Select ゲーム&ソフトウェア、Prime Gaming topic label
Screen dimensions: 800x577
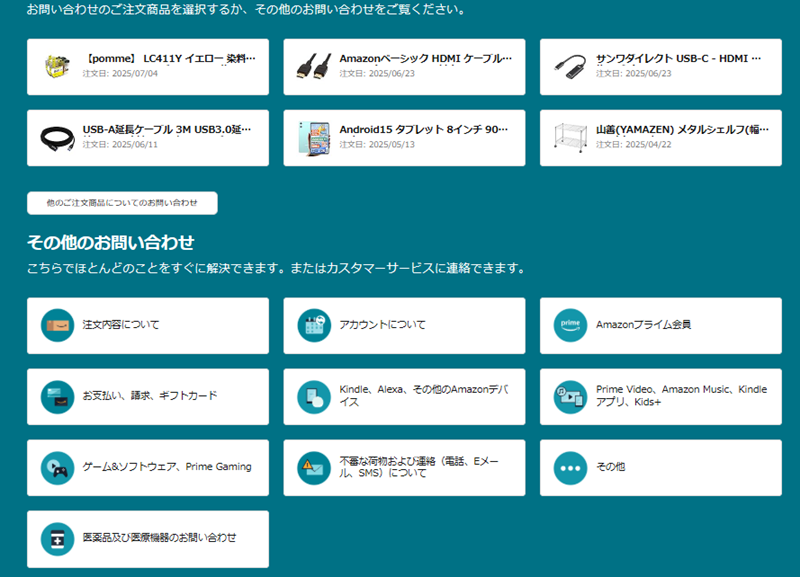[x=167, y=467]
